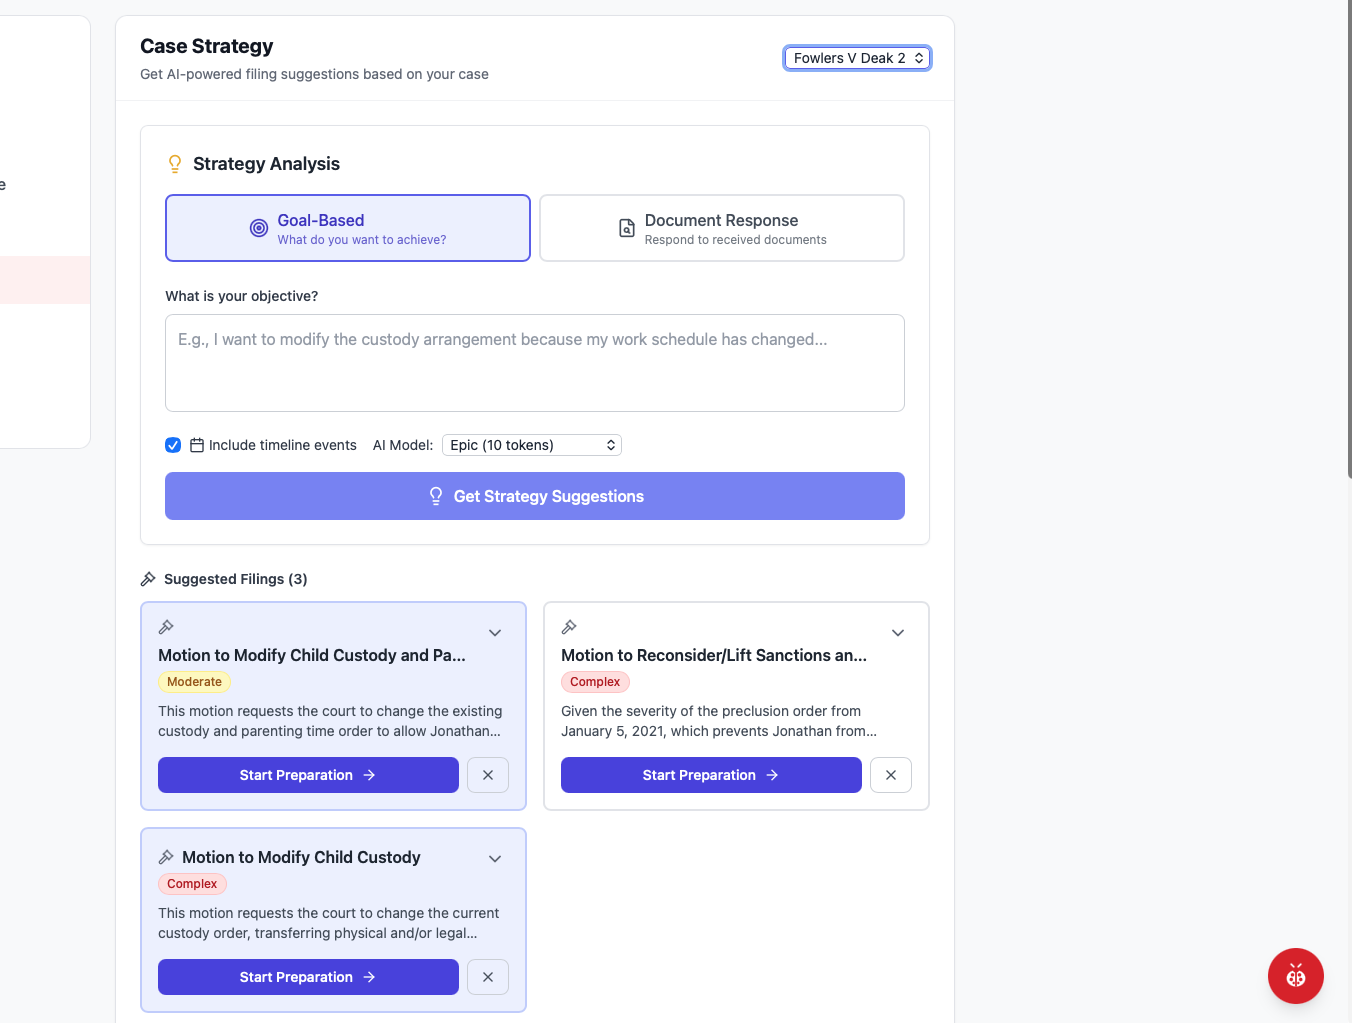Expand the Complex Motion to Modify Child Custody card

[495, 859]
